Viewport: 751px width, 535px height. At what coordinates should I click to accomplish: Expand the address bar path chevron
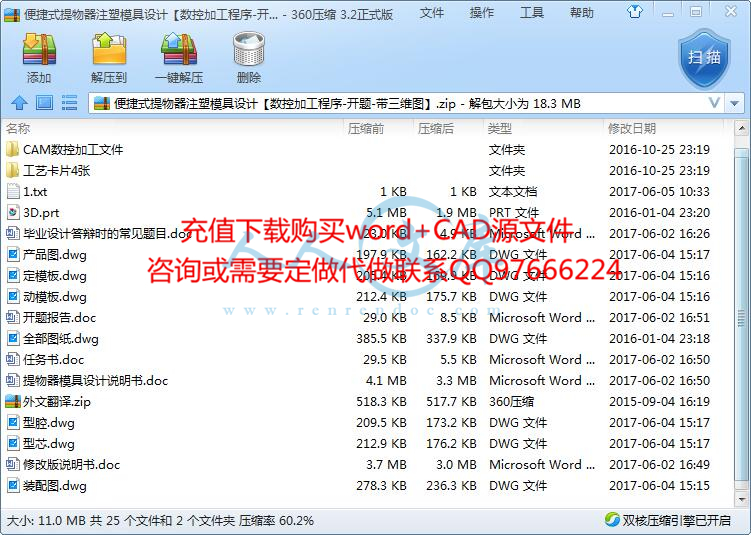tap(714, 102)
